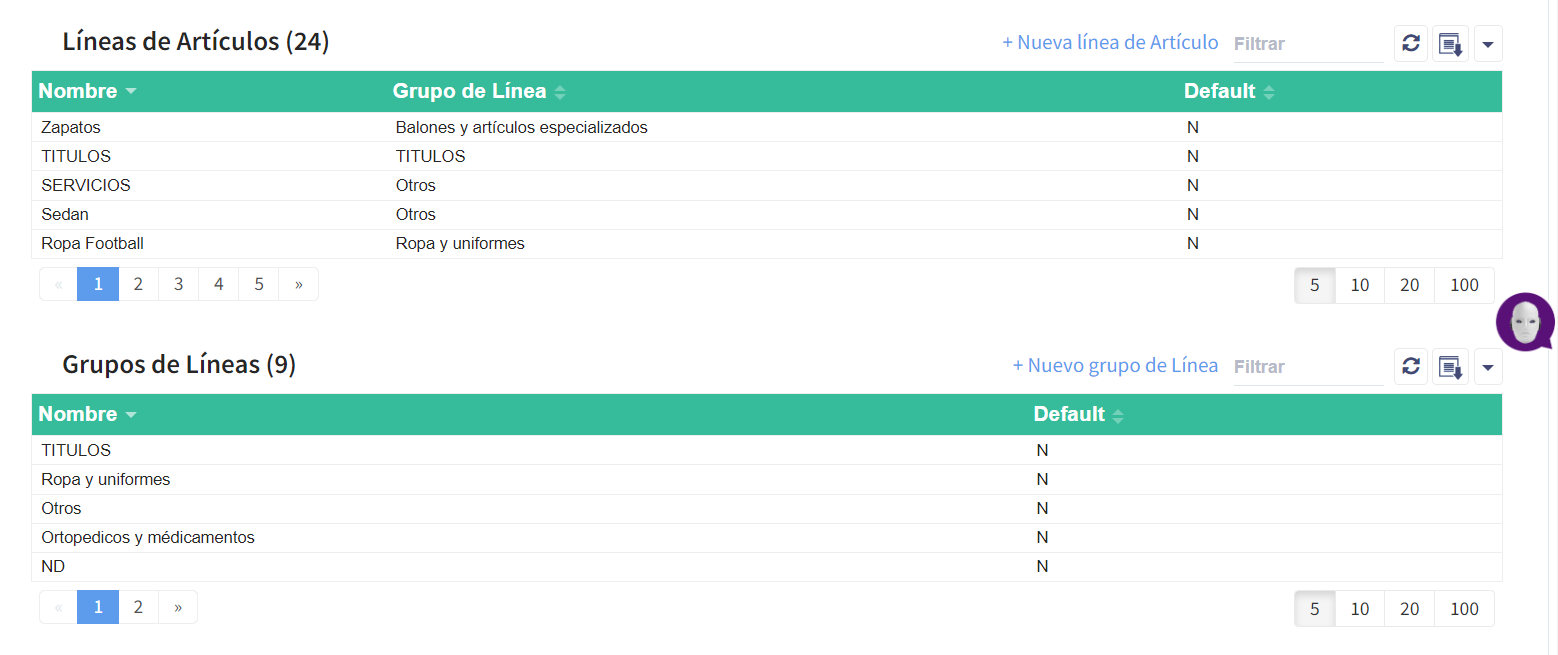This screenshot has width=1558, height=655.
Task: Click '+ Nueva línea de Artículo' link
Action: [x=1110, y=43]
